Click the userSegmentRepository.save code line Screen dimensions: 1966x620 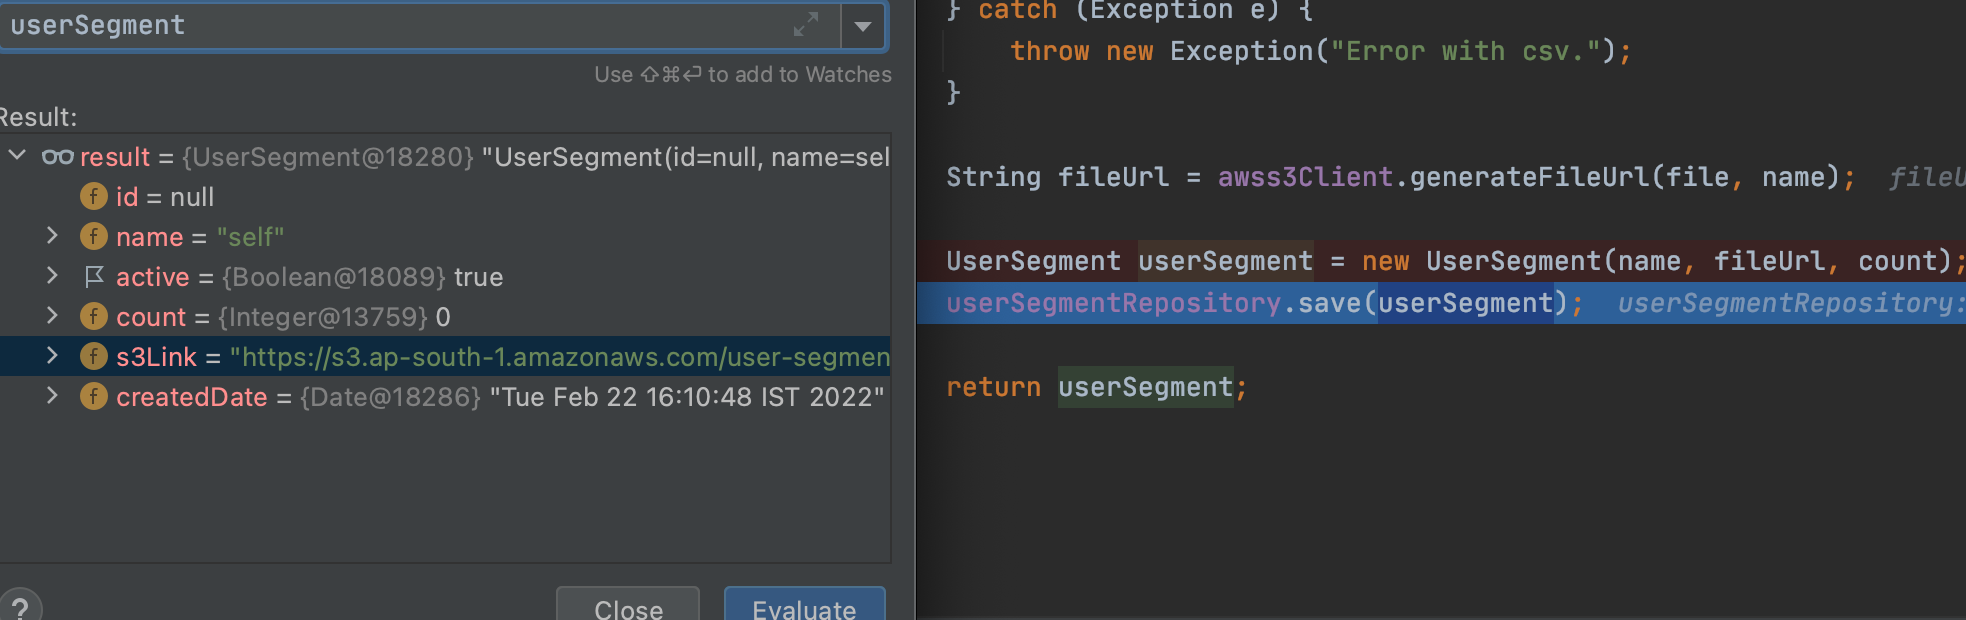pyautogui.click(x=1441, y=303)
